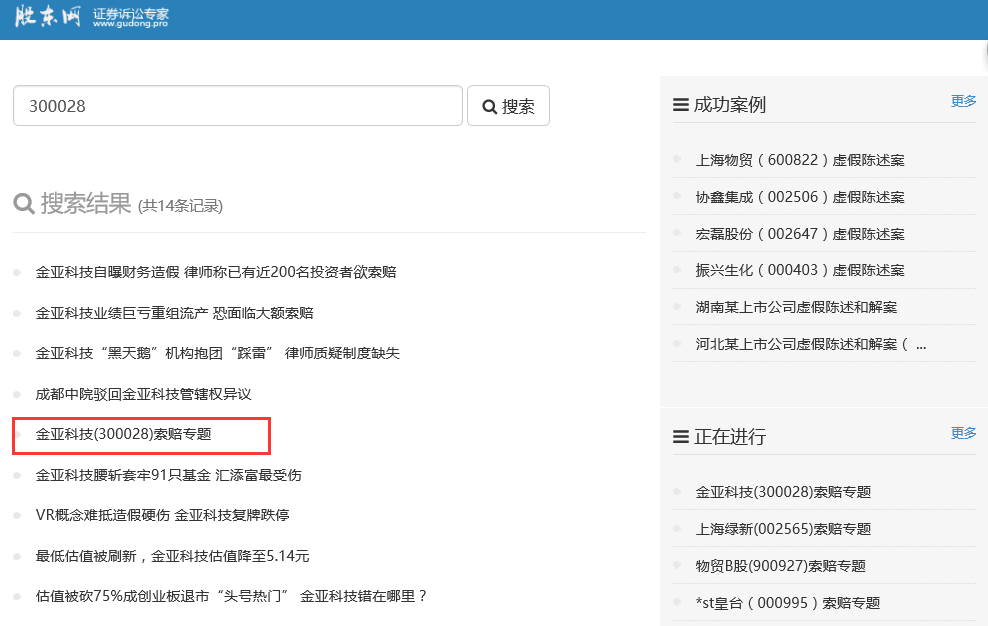Click the 股东网 logo in header
Image resolution: width=988 pixels, height=626 pixels.
click(47, 17)
